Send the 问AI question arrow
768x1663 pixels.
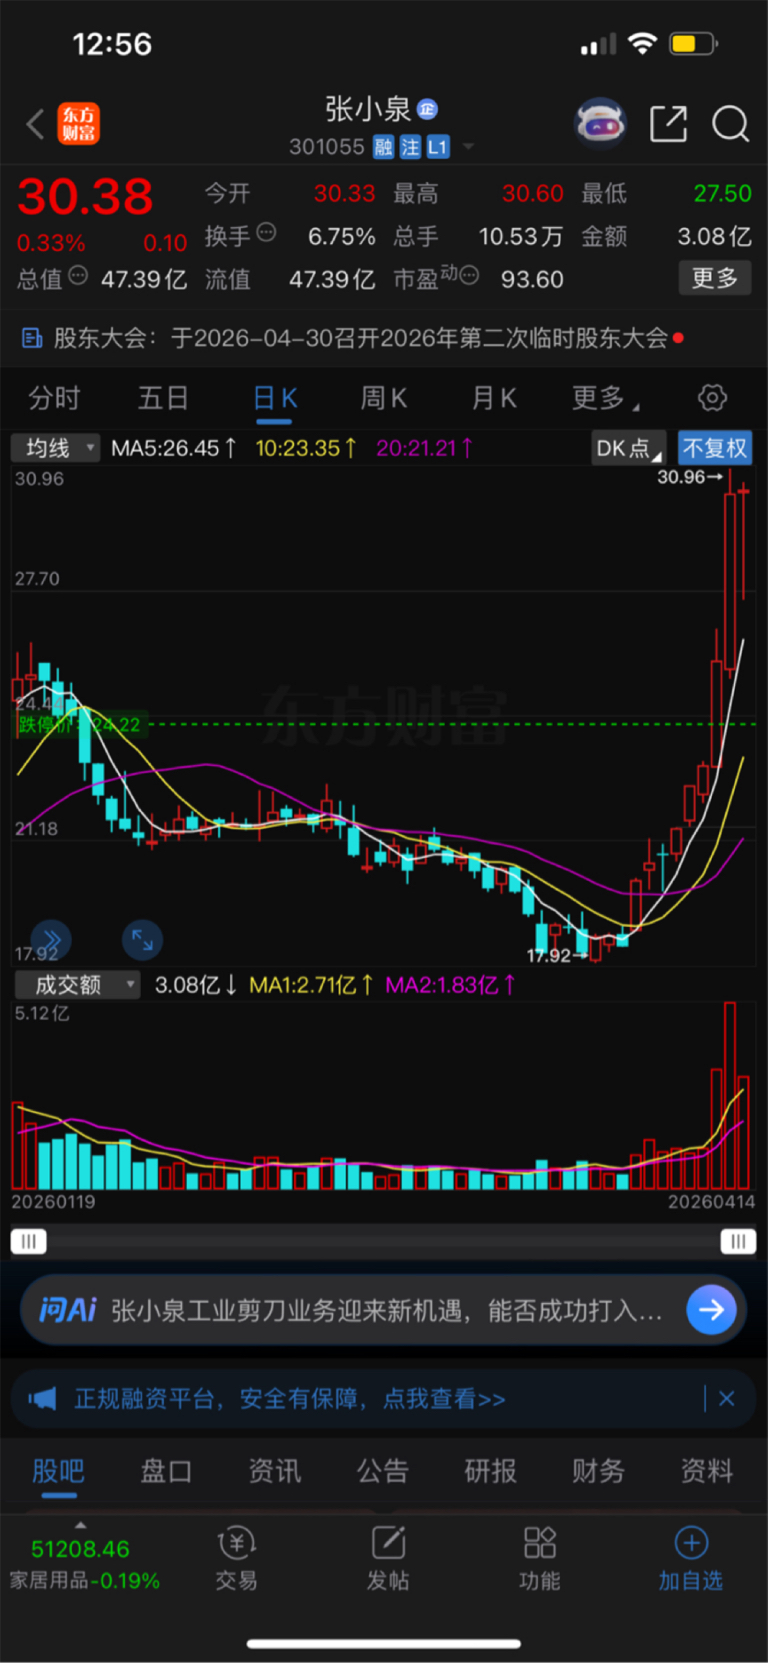pos(711,1309)
